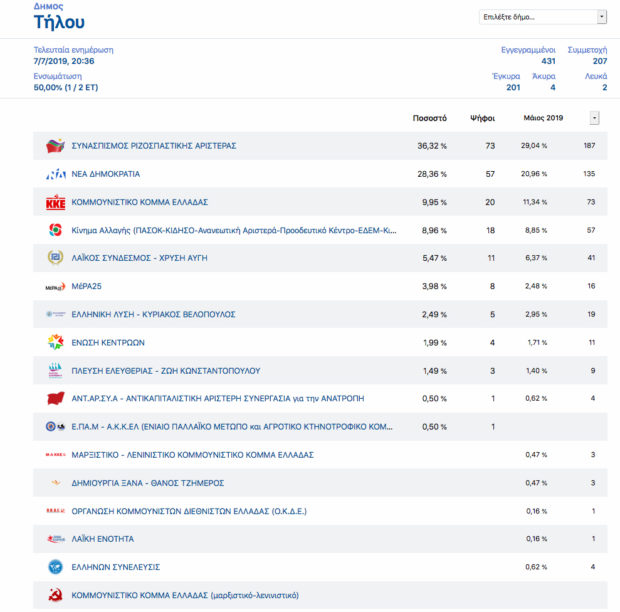Click the Elliniki Lysi party logo
Screen dimensions: 620x612
tap(56, 314)
